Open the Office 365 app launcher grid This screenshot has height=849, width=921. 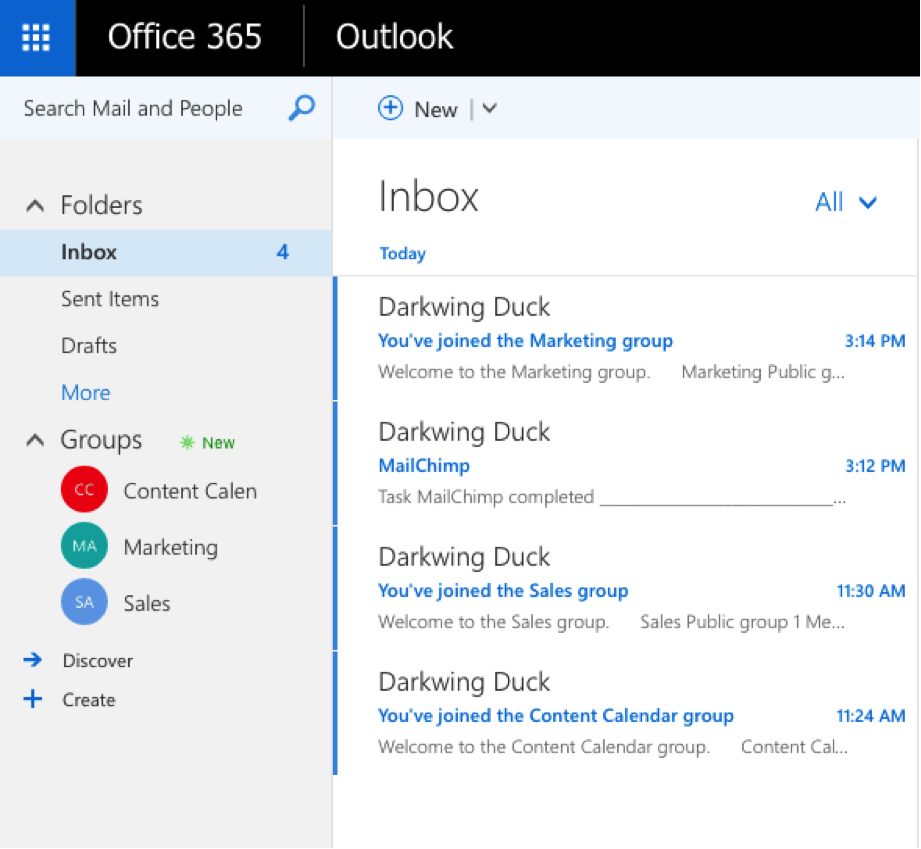(36, 38)
